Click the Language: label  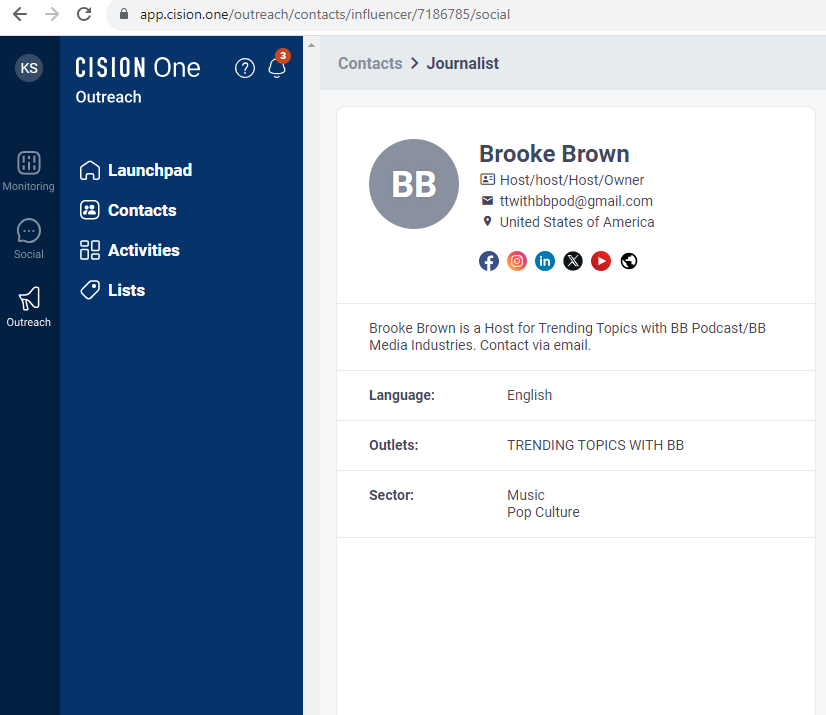(402, 395)
